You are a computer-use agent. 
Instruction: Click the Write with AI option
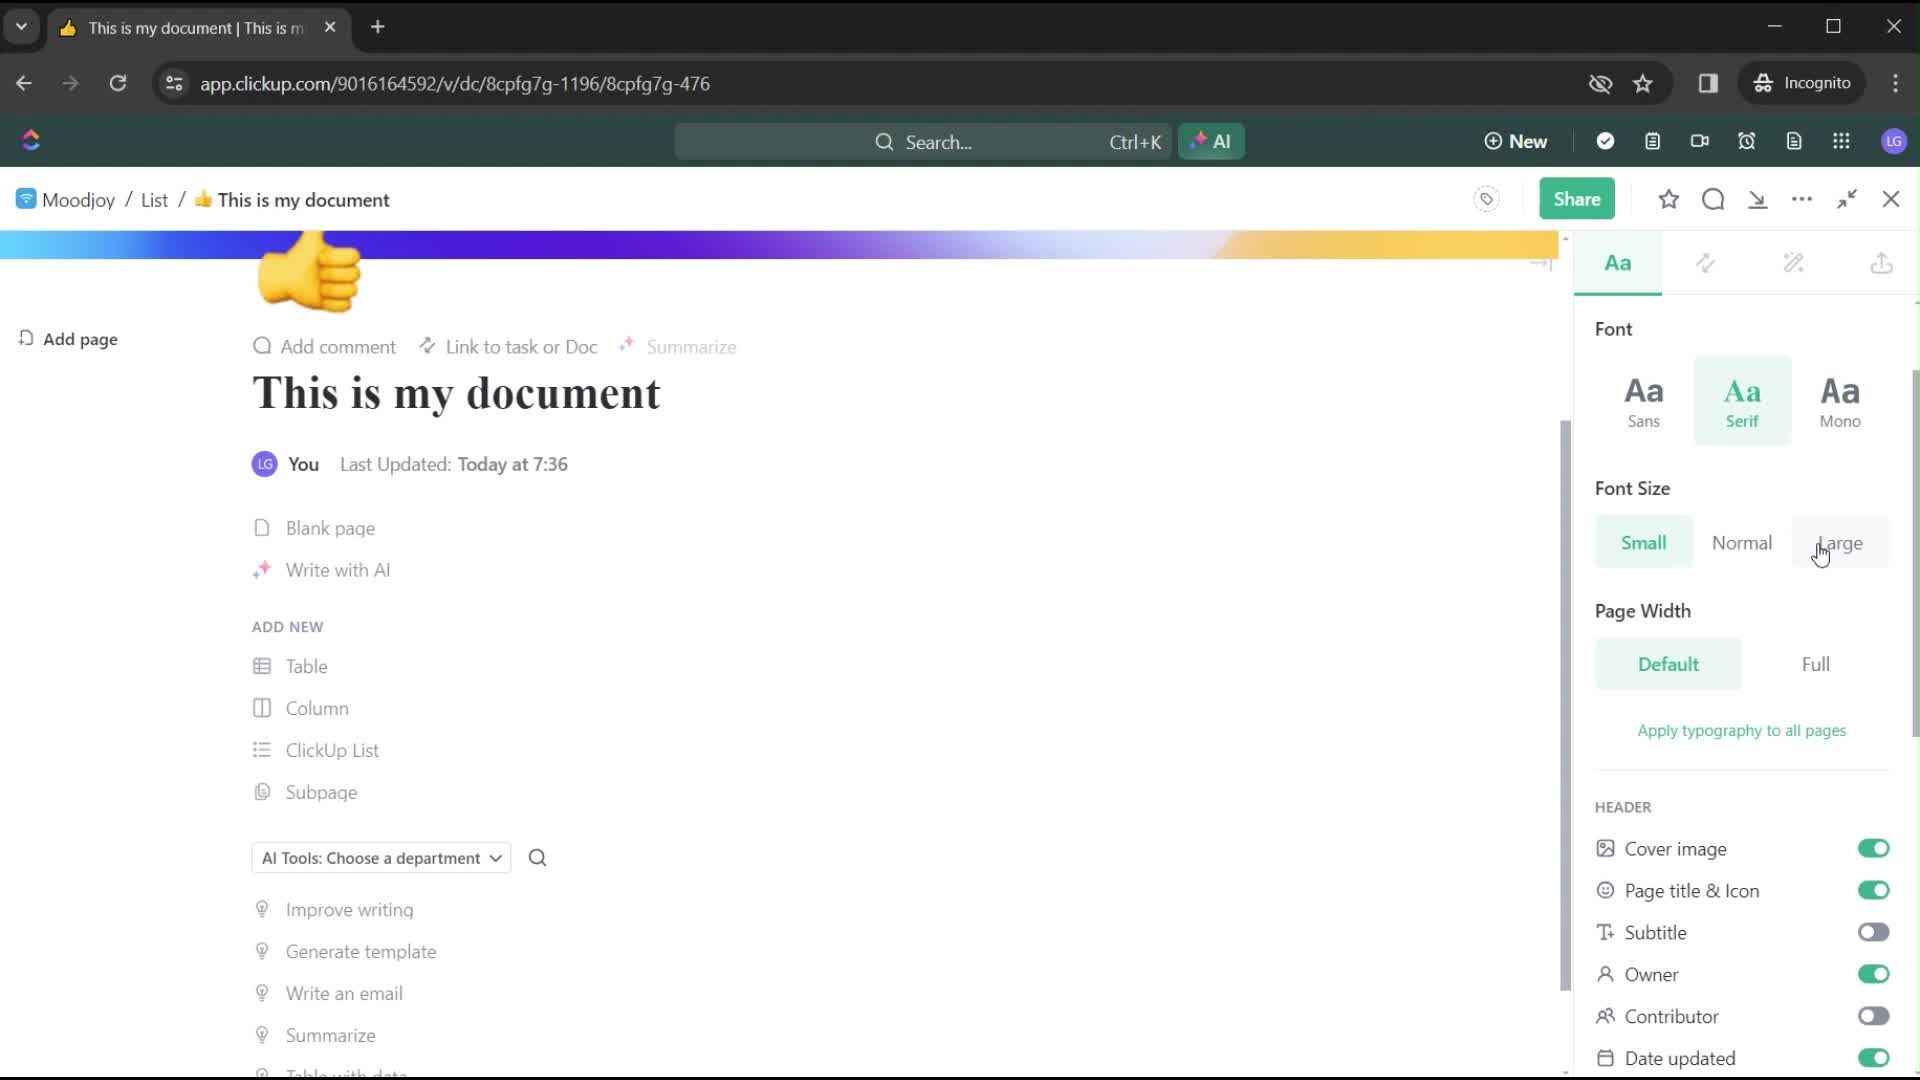coord(338,570)
